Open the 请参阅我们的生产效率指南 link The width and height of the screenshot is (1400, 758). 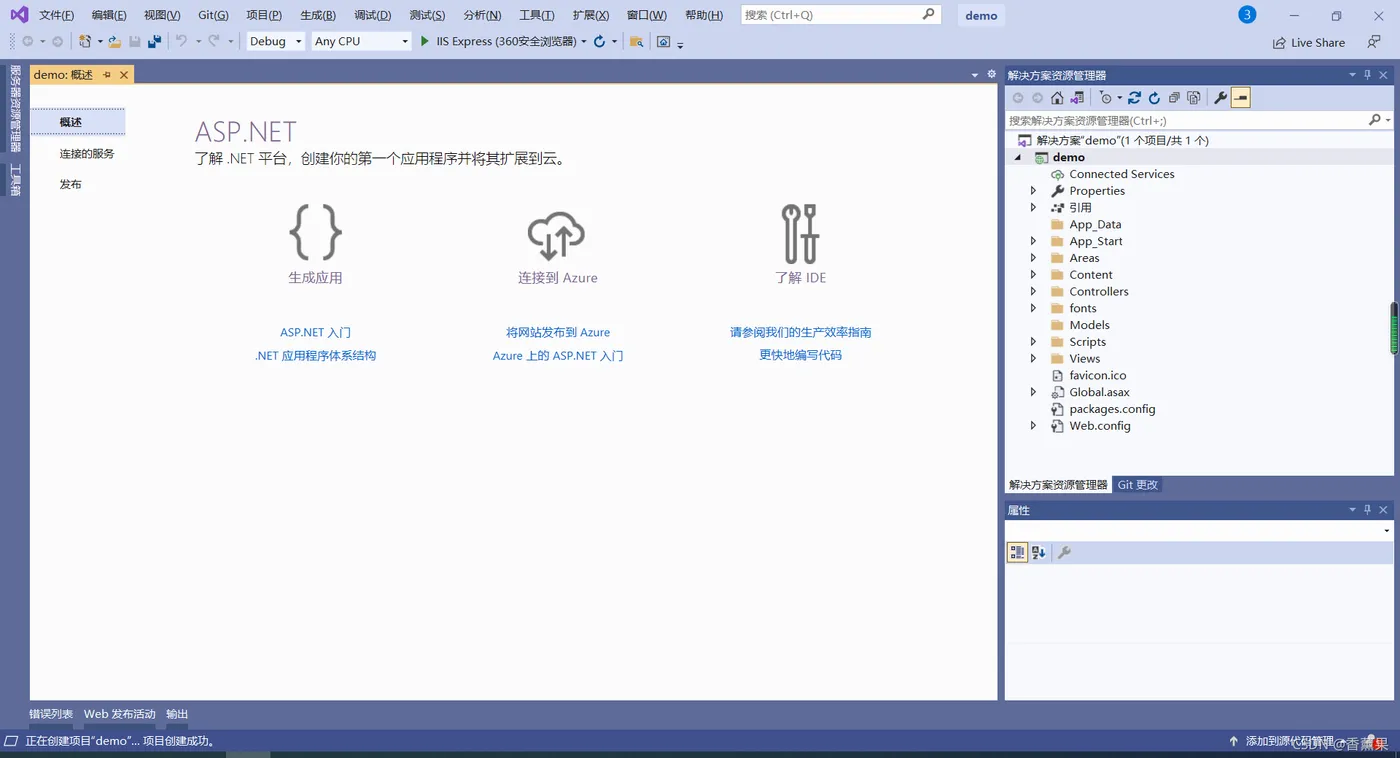click(x=800, y=332)
